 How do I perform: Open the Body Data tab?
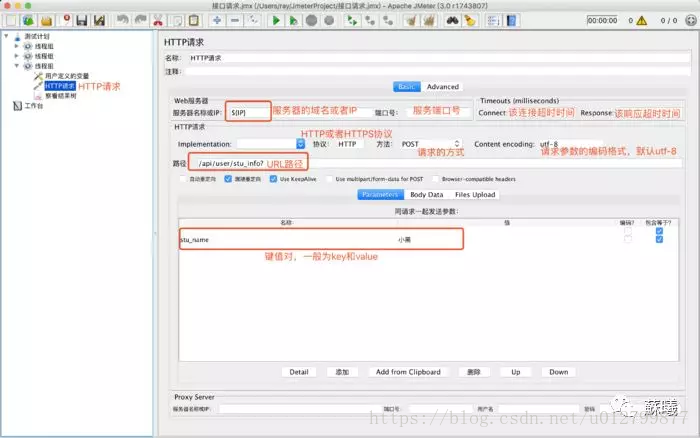tap(426, 194)
